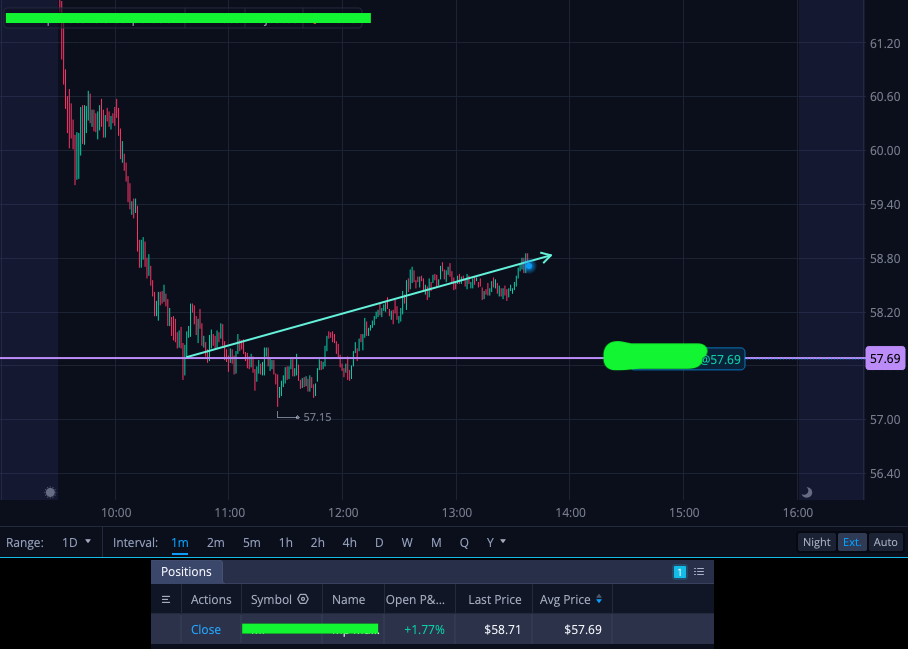Select the Positions tab
The image size is (908, 649).
click(186, 572)
